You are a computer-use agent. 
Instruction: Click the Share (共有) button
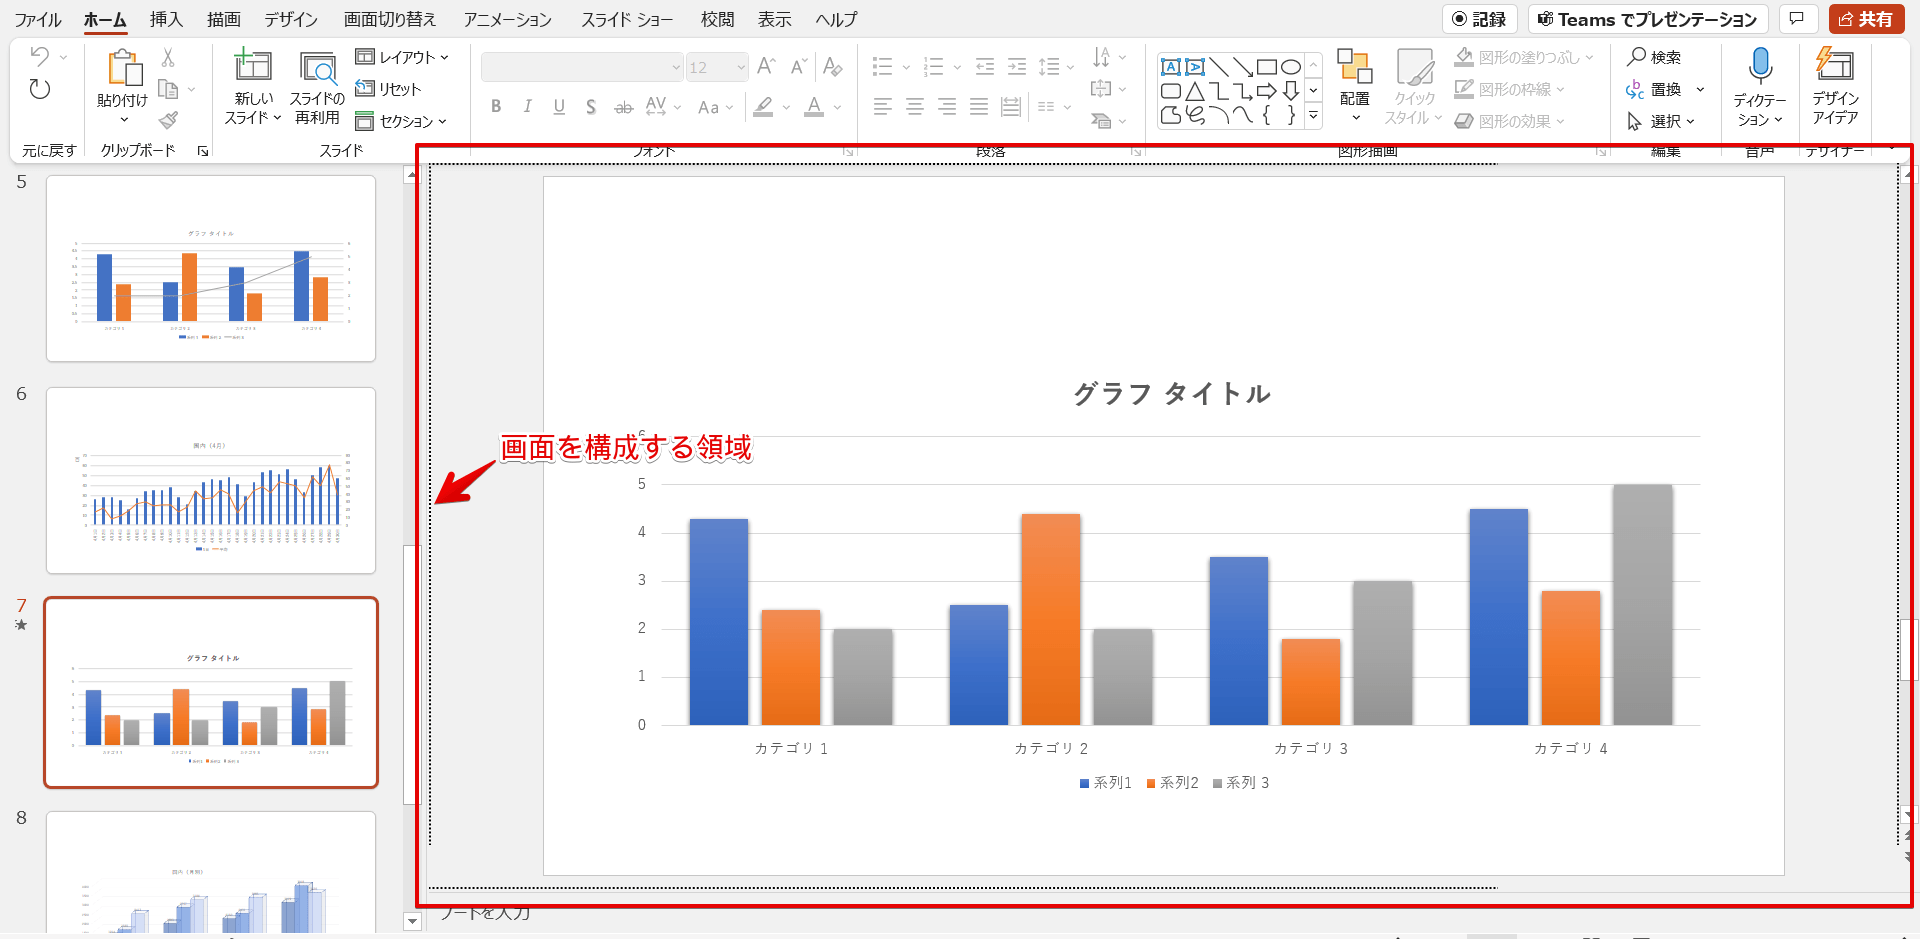[x=1866, y=19]
